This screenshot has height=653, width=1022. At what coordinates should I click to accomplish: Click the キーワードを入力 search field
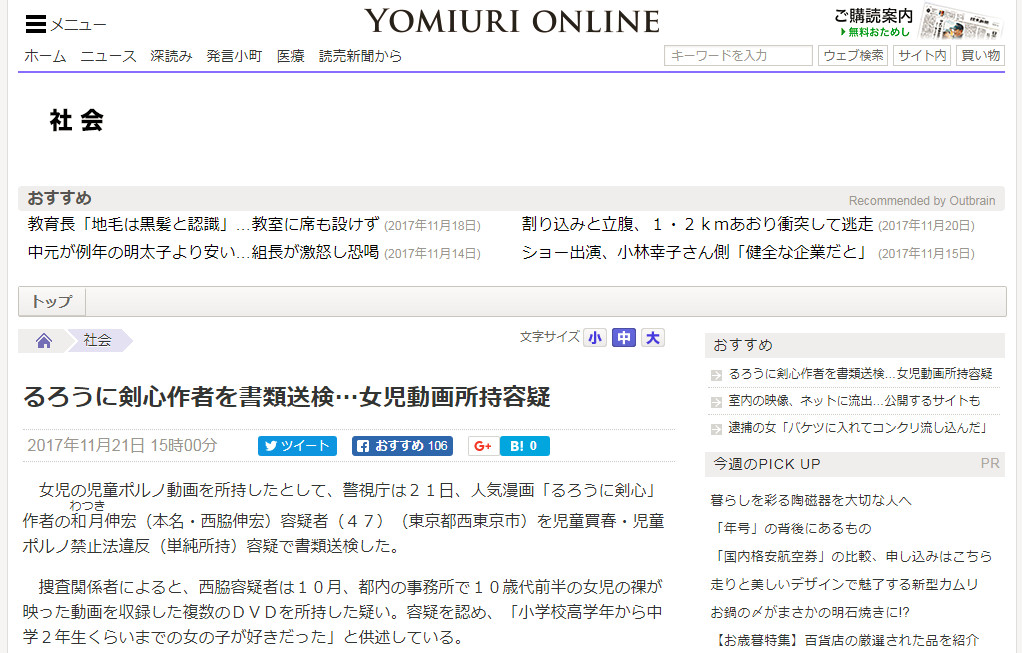738,55
